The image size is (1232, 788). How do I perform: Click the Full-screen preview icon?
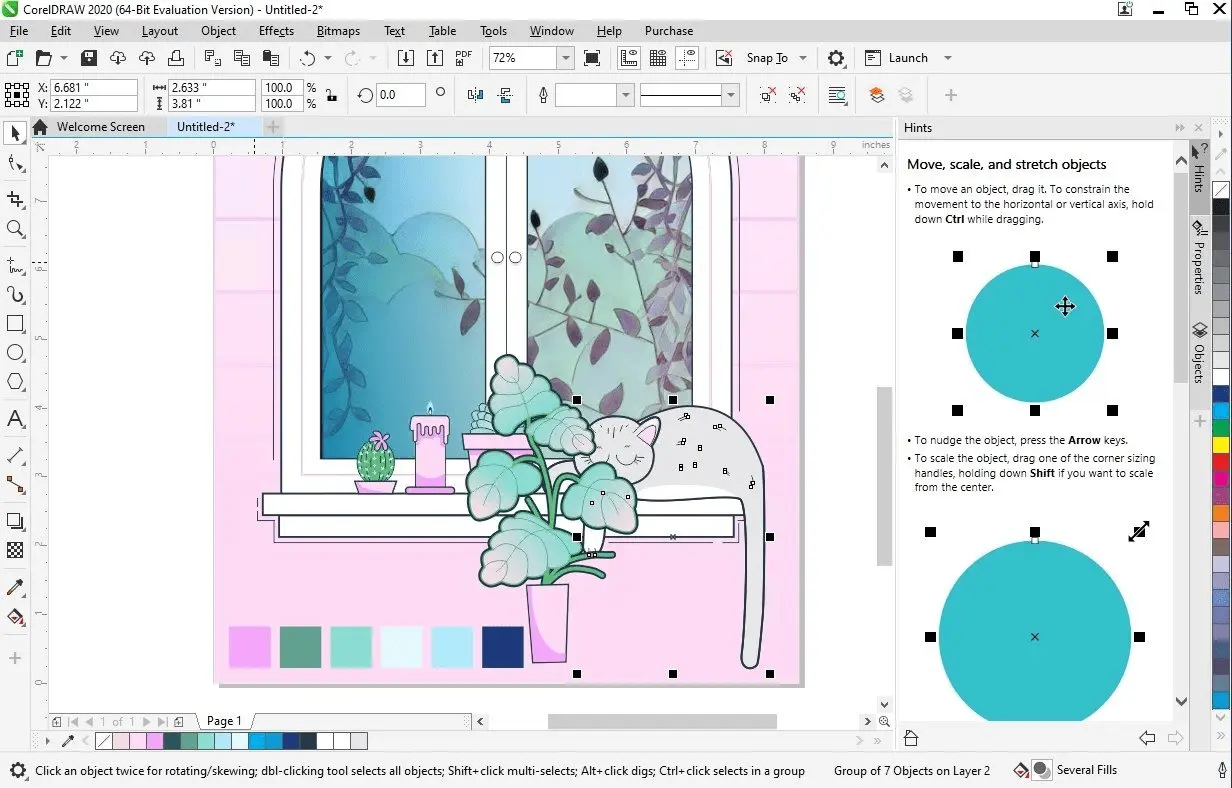coord(592,58)
